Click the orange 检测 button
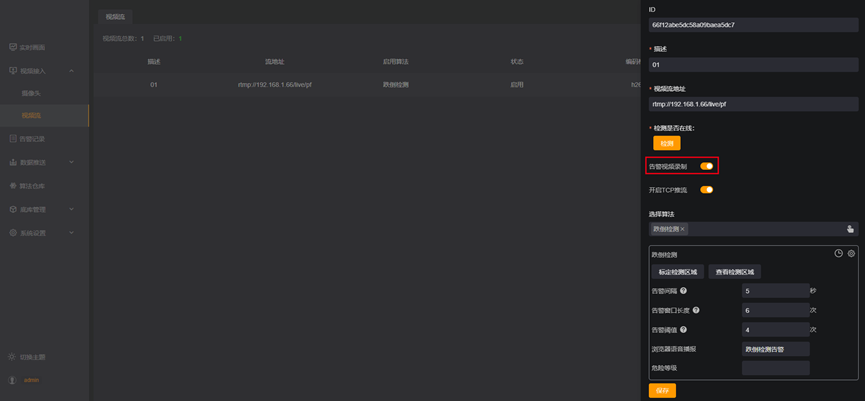Image resolution: width=865 pixels, height=401 pixels. coord(667,143)
